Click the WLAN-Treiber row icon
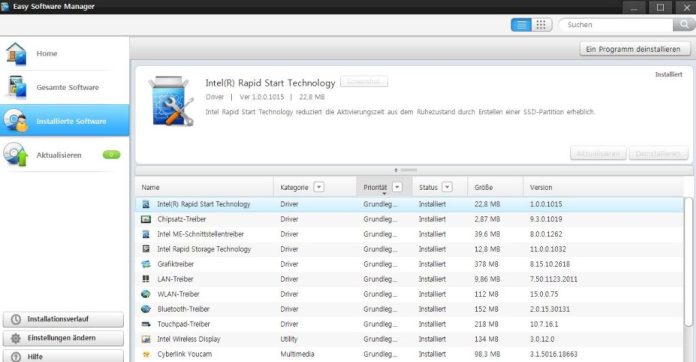The image size is (696, 362). 146,294
